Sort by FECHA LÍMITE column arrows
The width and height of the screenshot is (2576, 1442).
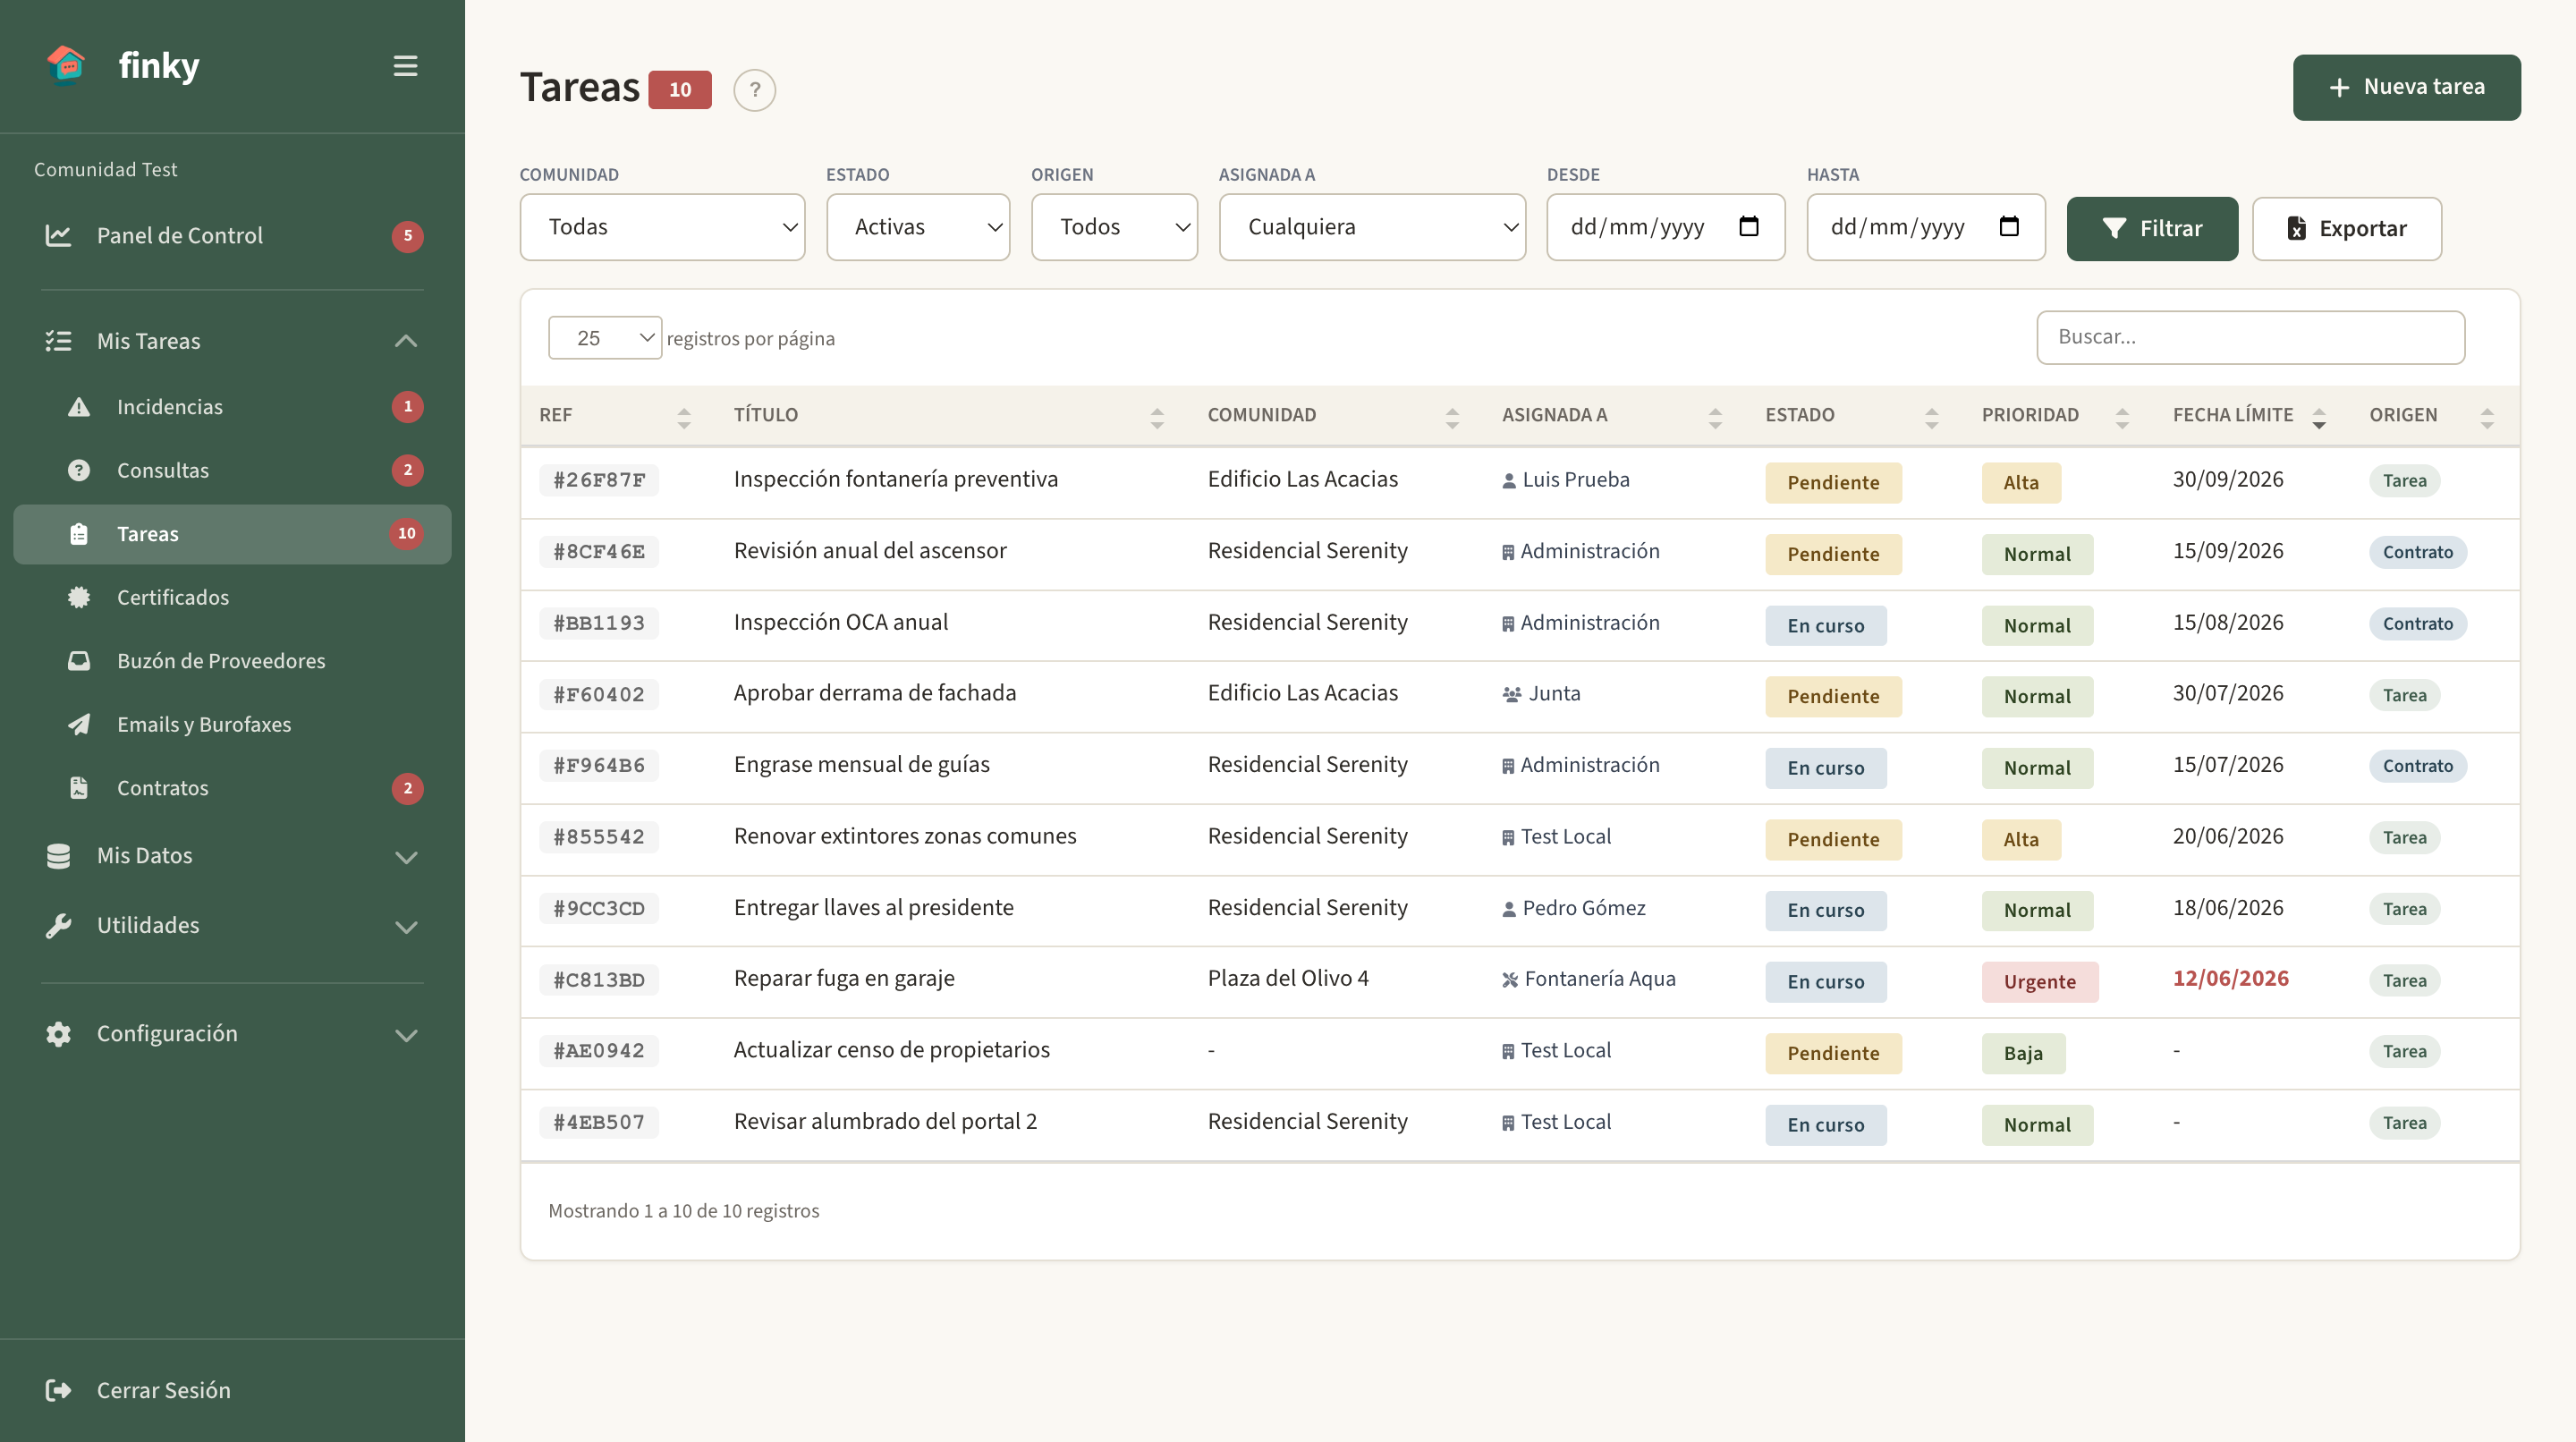pos(2319,418)
